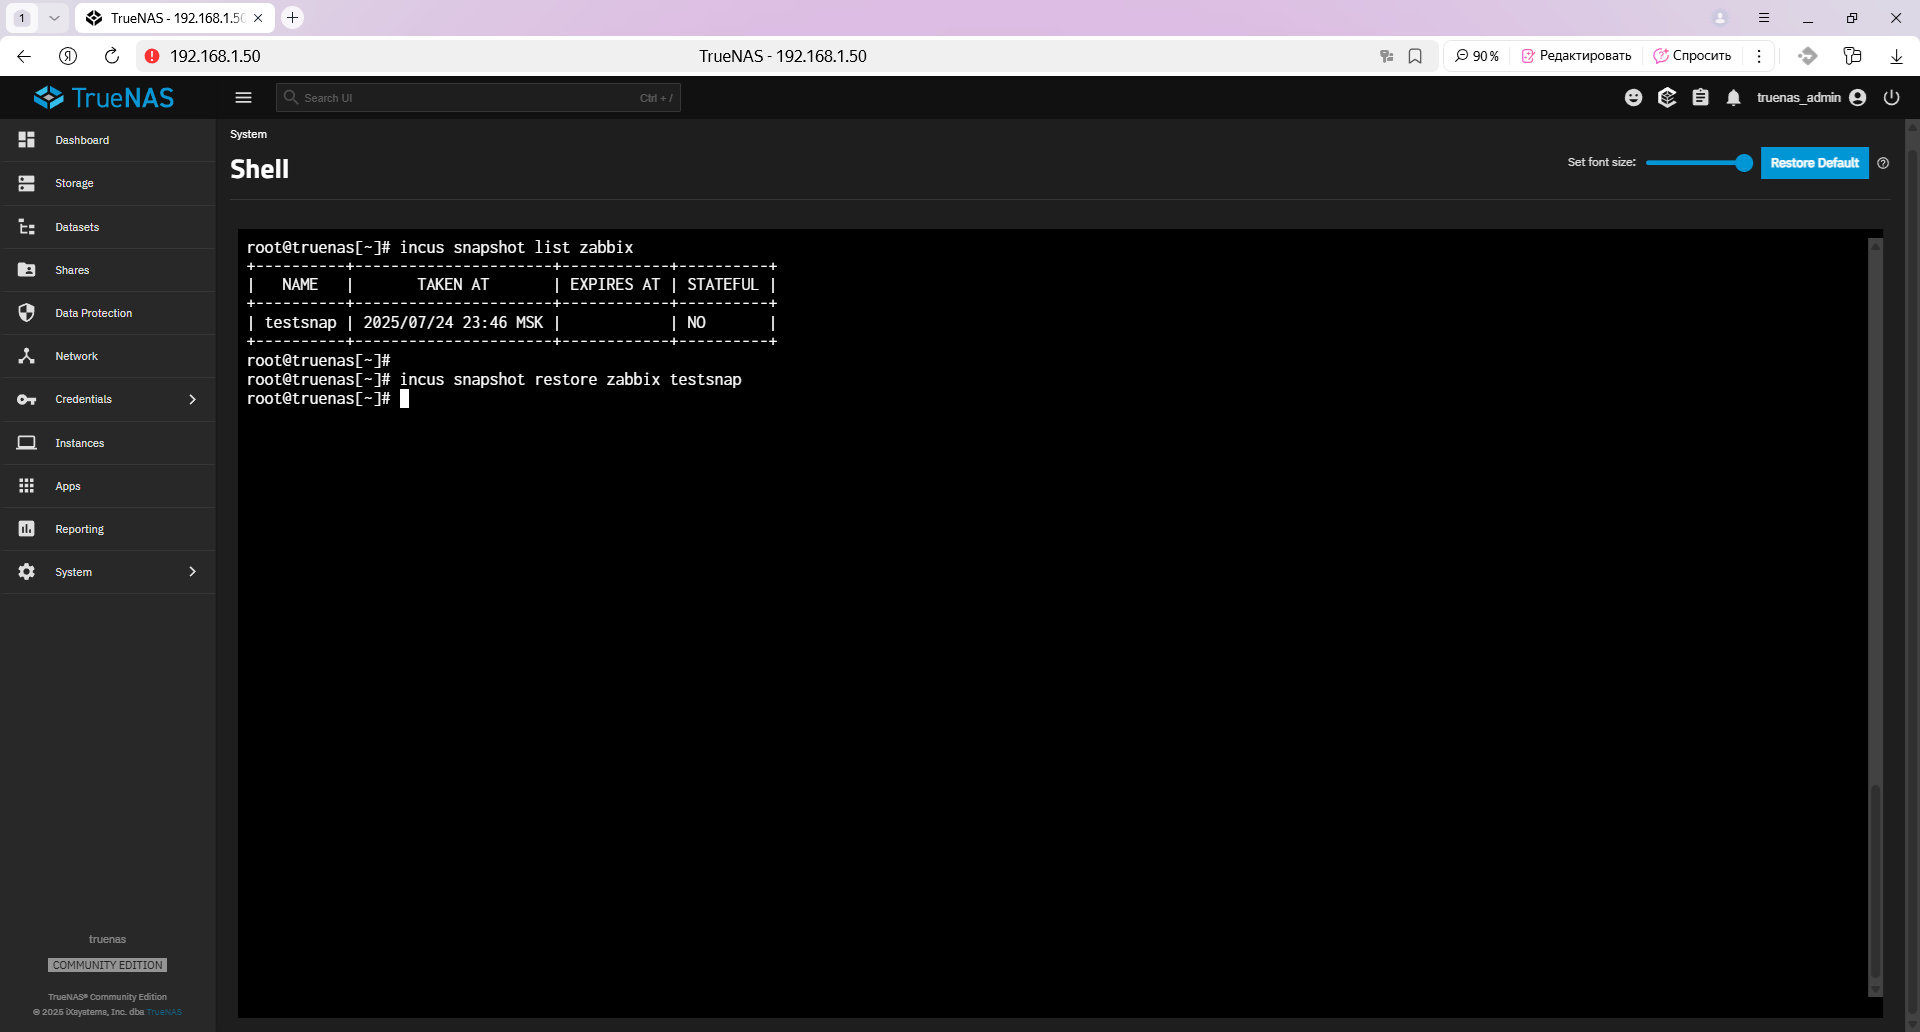Open the Reporting chart icon
The height and width of the screenshot is (1032, 1920).
27,529
